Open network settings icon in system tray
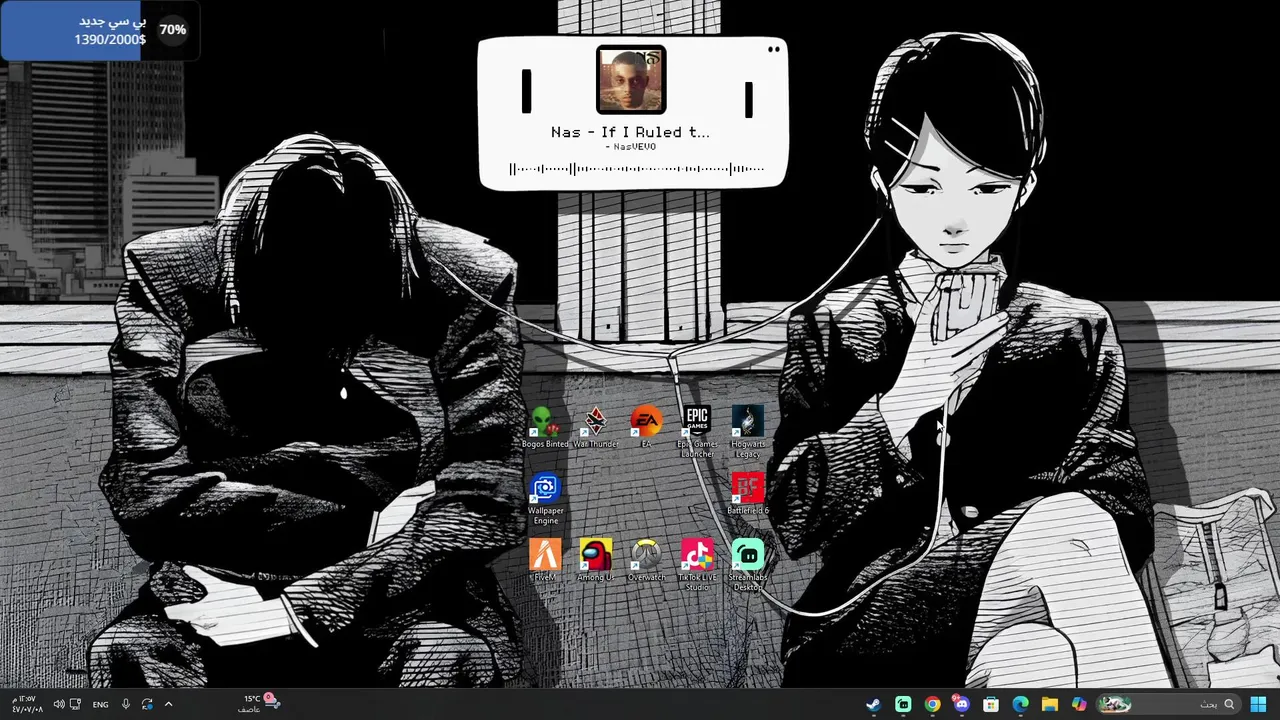Image resolution: width=1280 pixels, height=720 pixels. tap(75, 704)
